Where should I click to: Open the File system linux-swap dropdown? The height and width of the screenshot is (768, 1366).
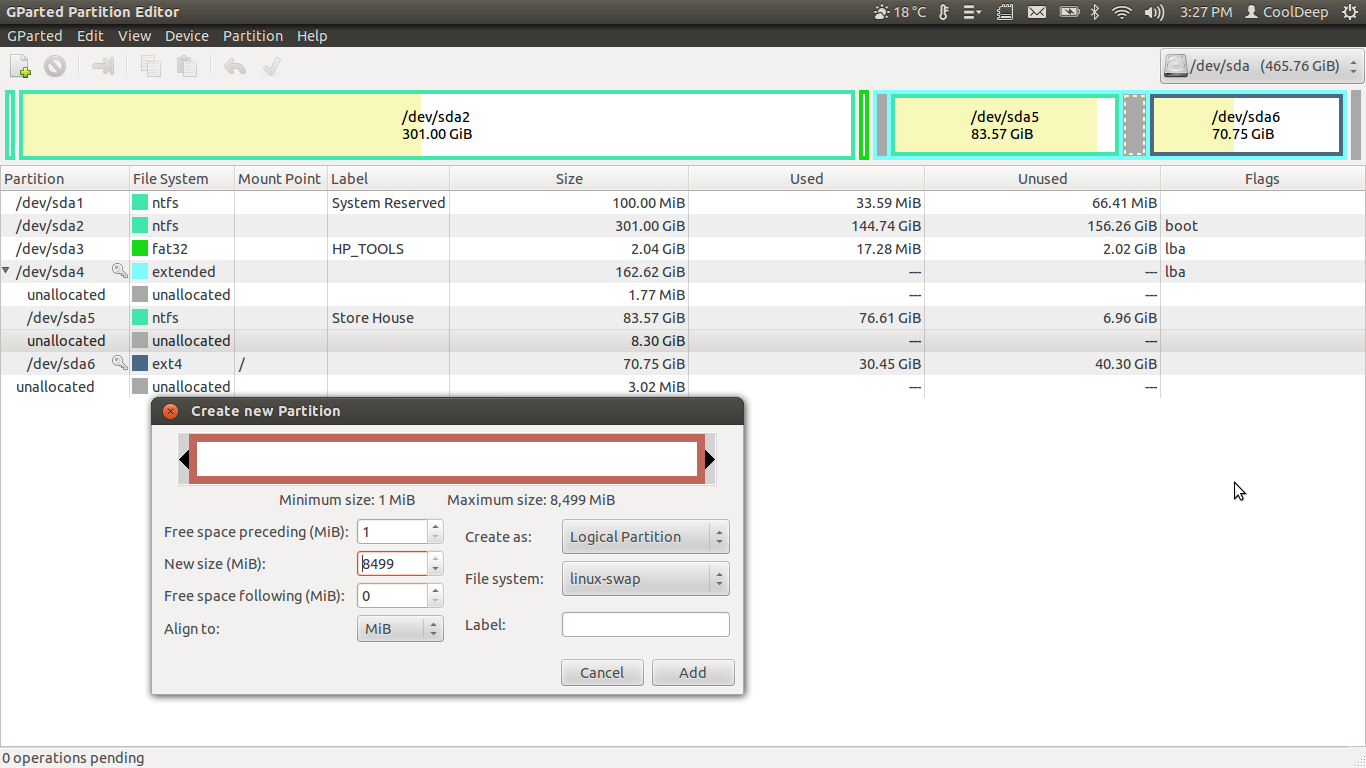[645, 579]
